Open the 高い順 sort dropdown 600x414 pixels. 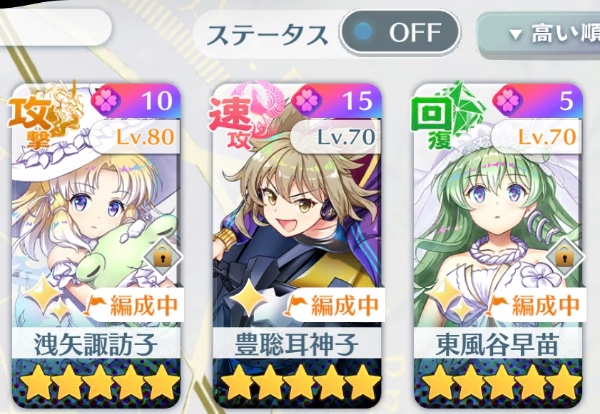(540, 35)
